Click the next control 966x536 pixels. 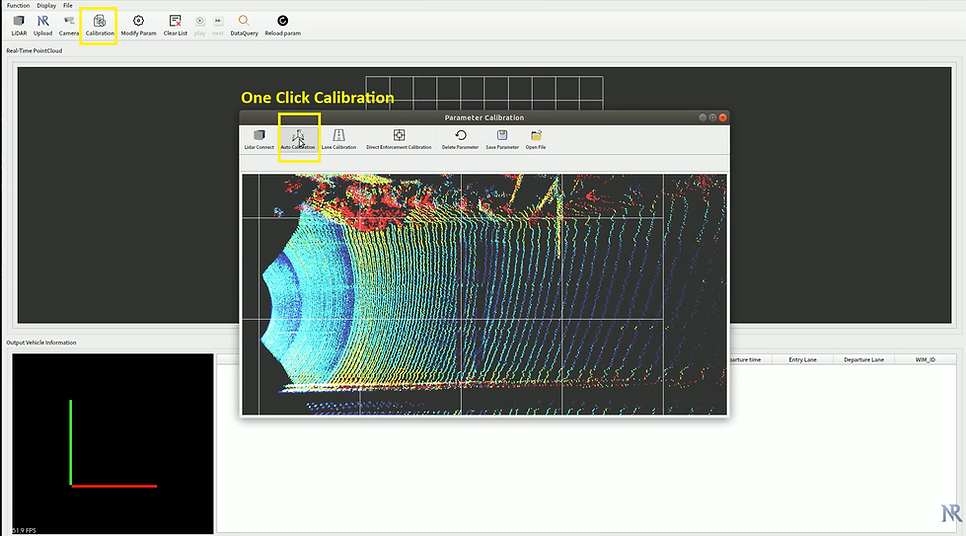coord(217,26)
